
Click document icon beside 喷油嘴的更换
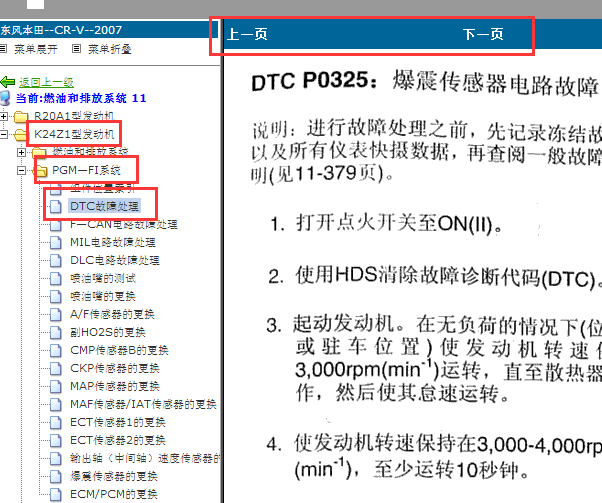(x=56, y=297)
